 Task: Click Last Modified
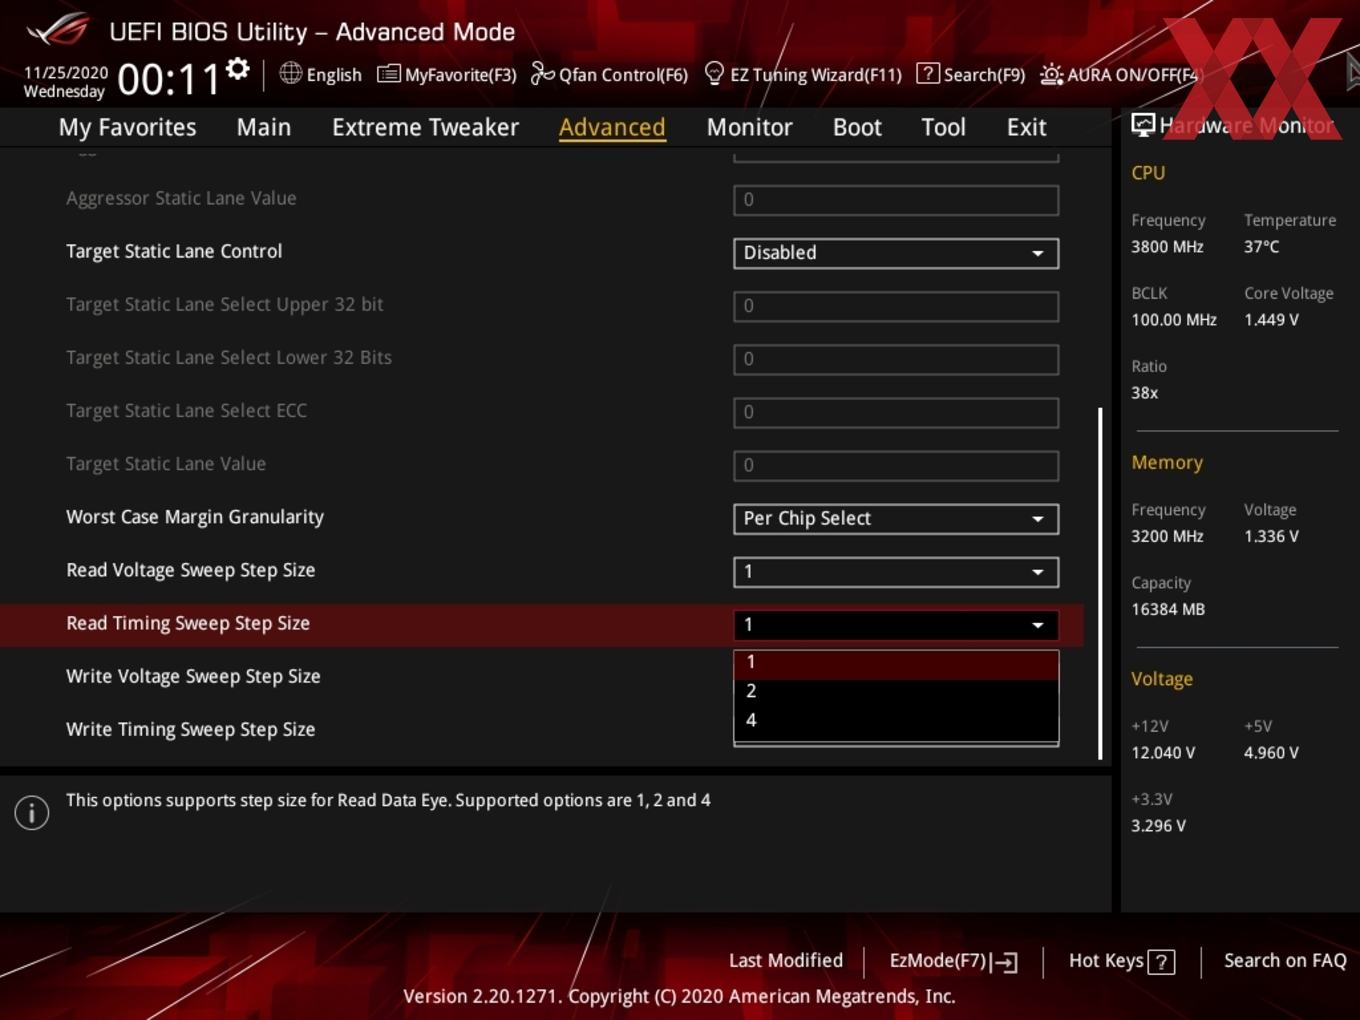tap(785, 961)
